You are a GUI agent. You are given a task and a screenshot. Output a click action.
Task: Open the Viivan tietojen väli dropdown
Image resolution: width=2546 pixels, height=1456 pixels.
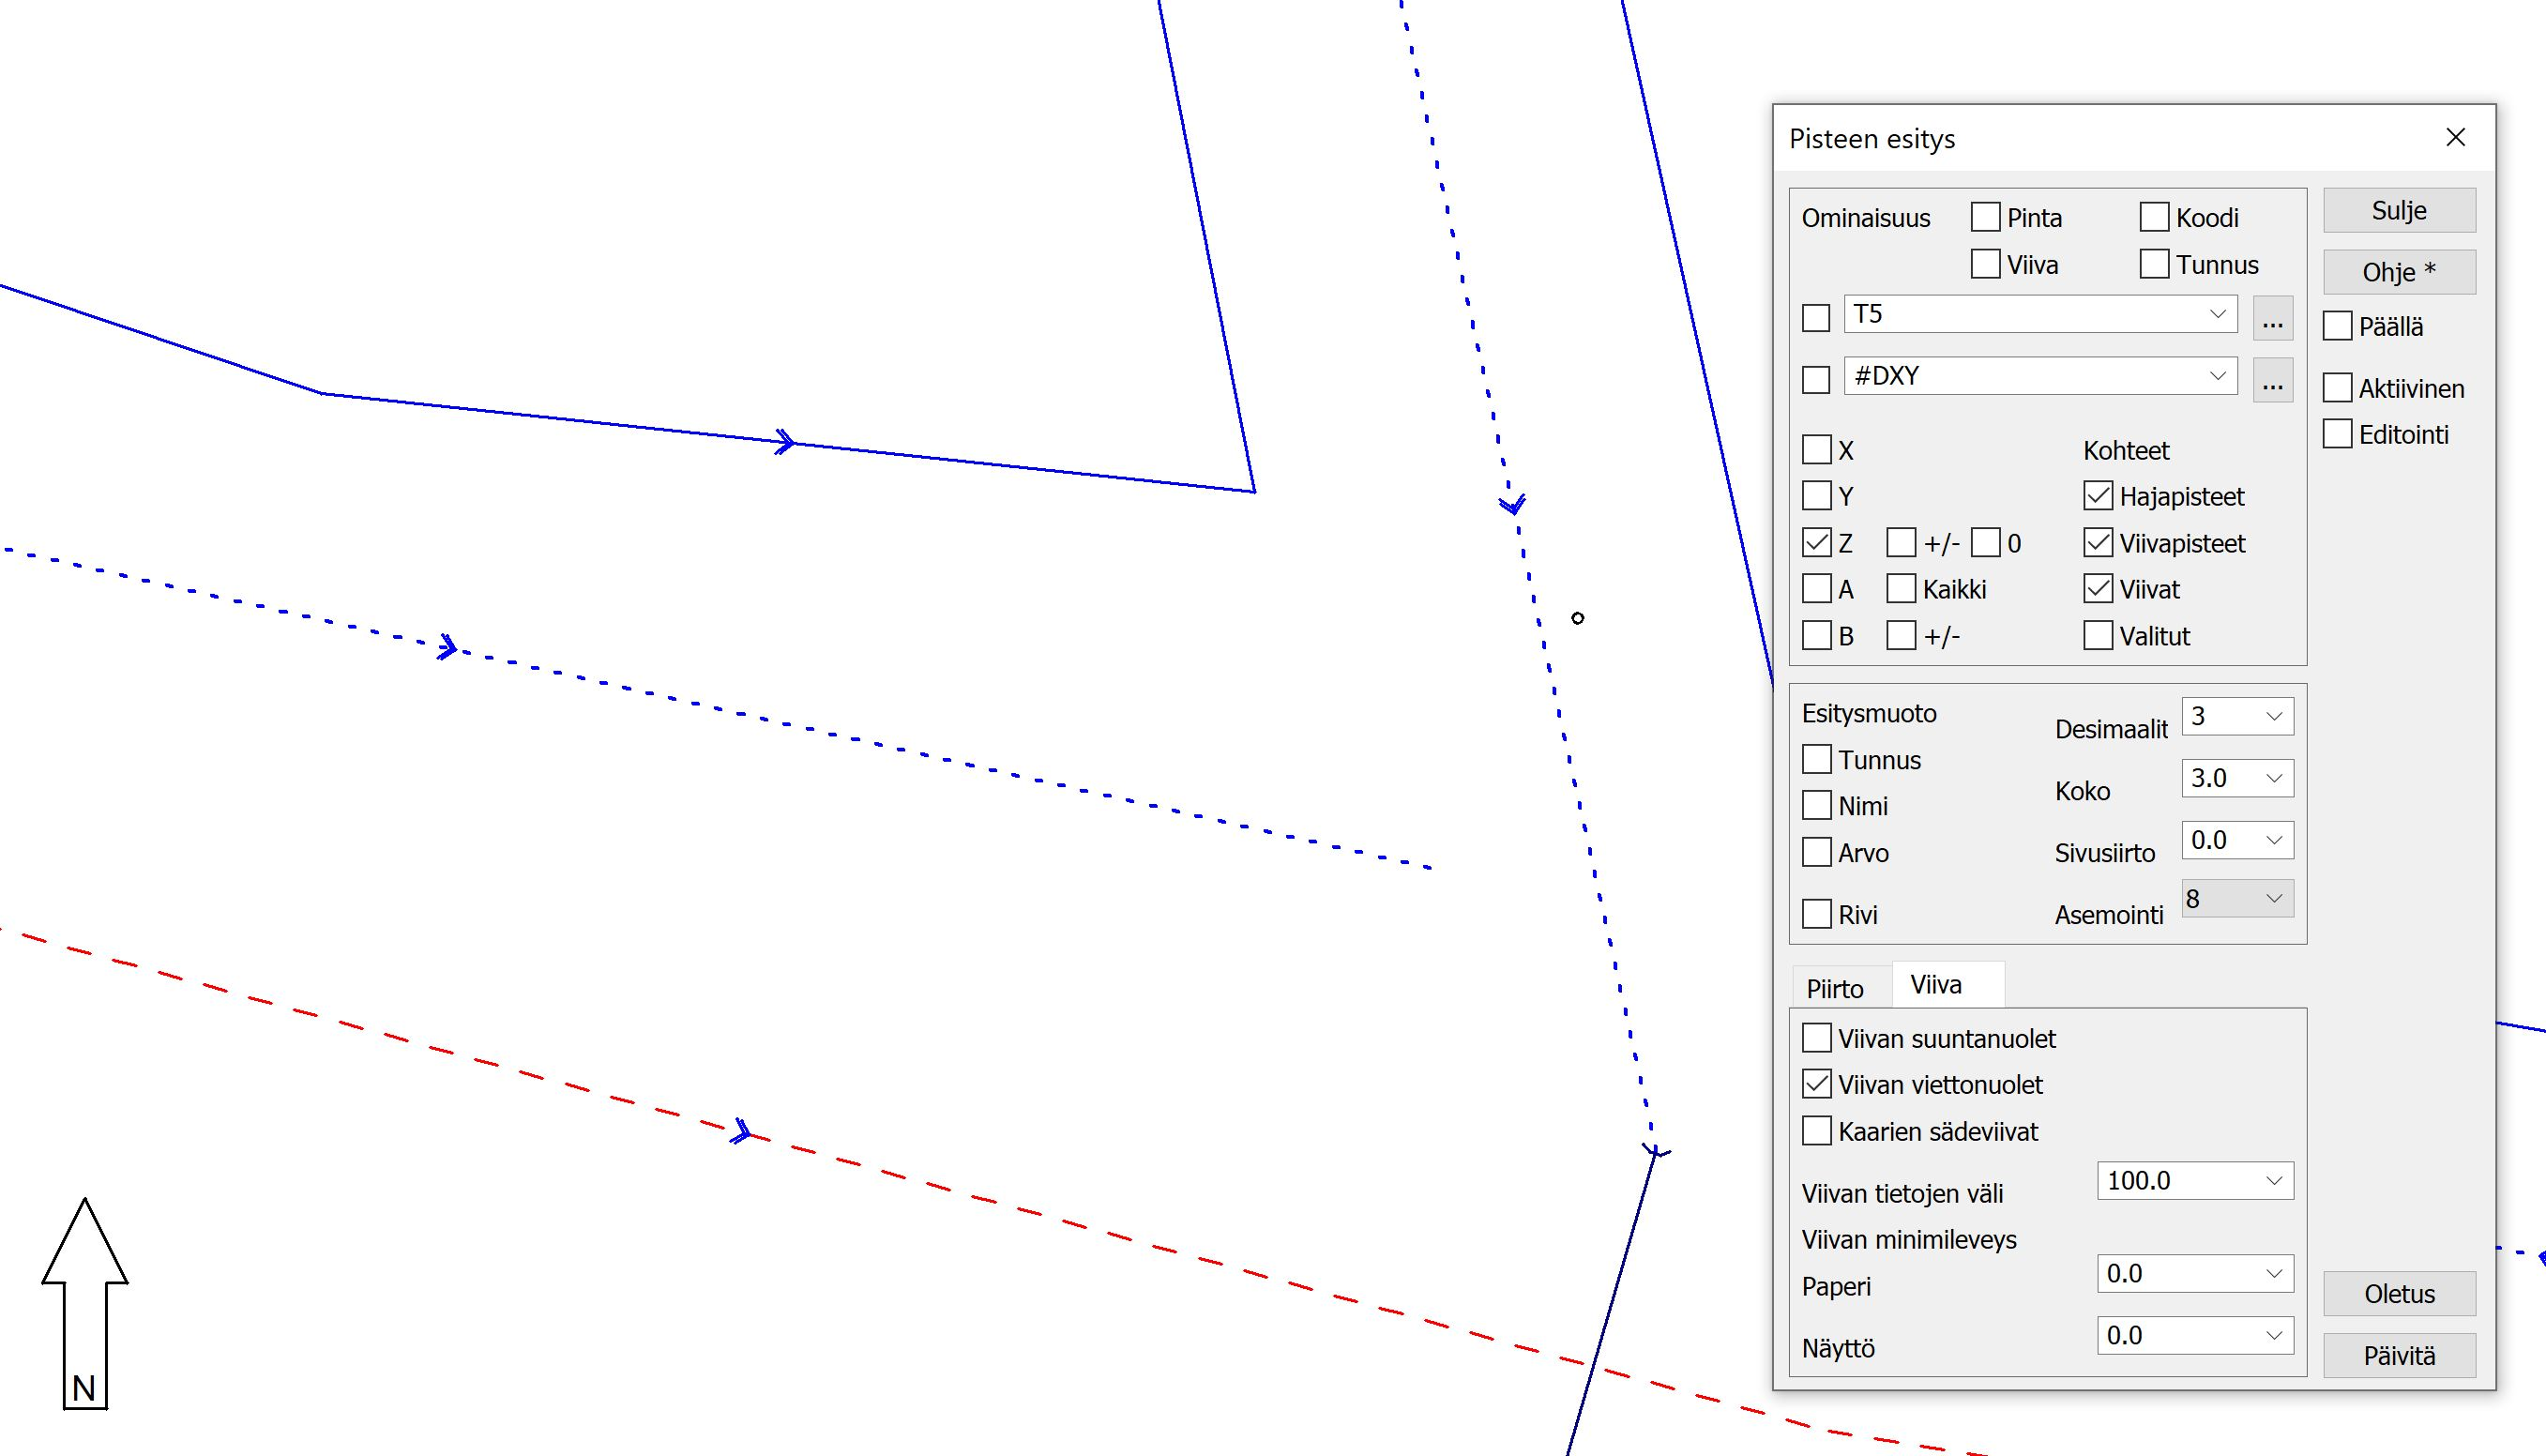(x=2273, y=1181)
